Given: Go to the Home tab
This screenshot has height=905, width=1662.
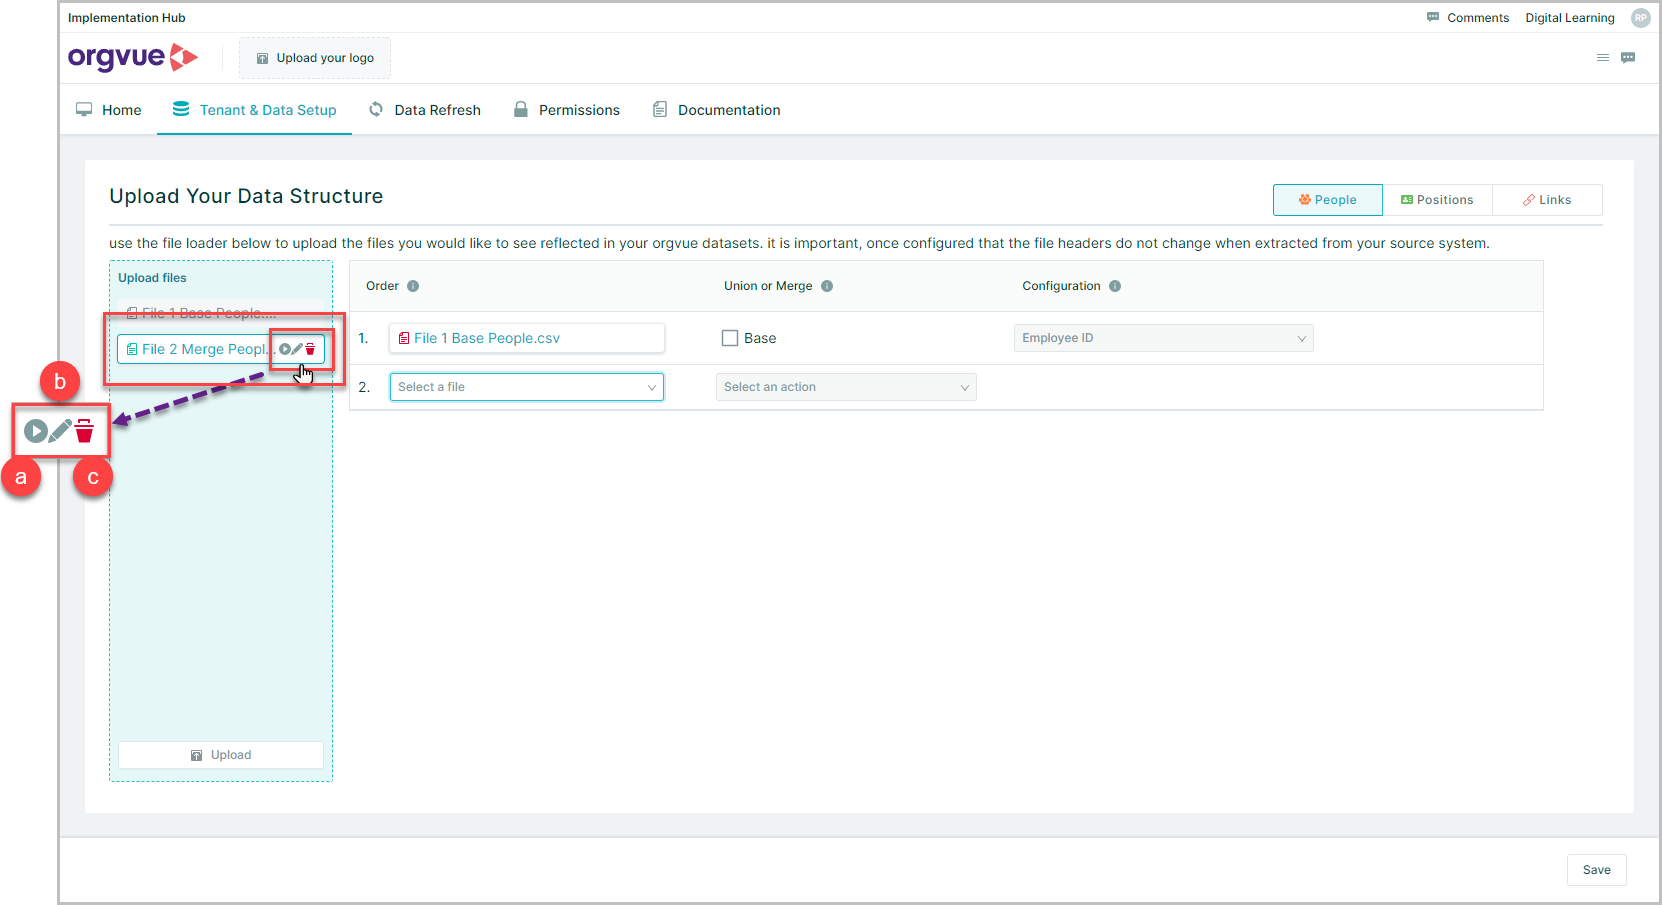Looking at the screenshot, I should tap(109, 110).
